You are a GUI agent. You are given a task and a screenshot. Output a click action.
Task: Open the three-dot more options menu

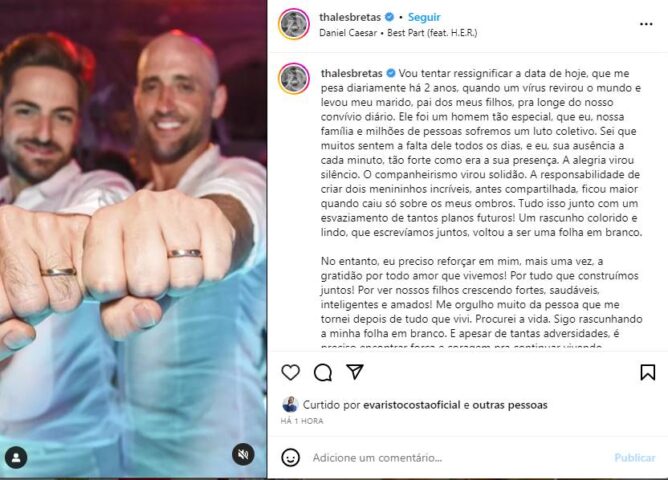(646, 24)
